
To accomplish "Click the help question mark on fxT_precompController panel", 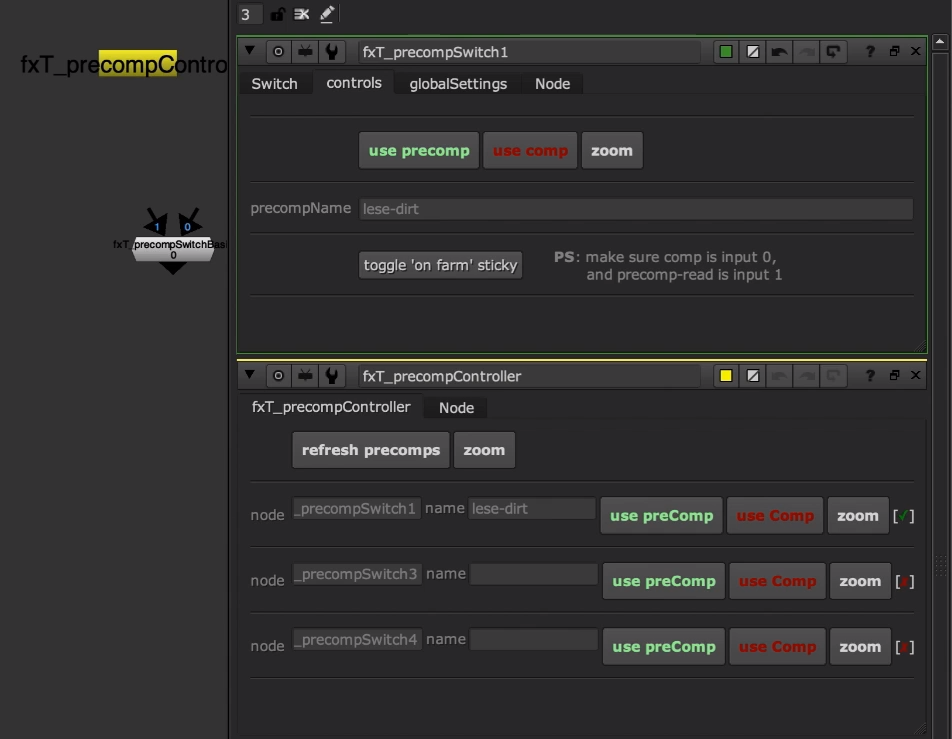I will [x=869, y=376].
